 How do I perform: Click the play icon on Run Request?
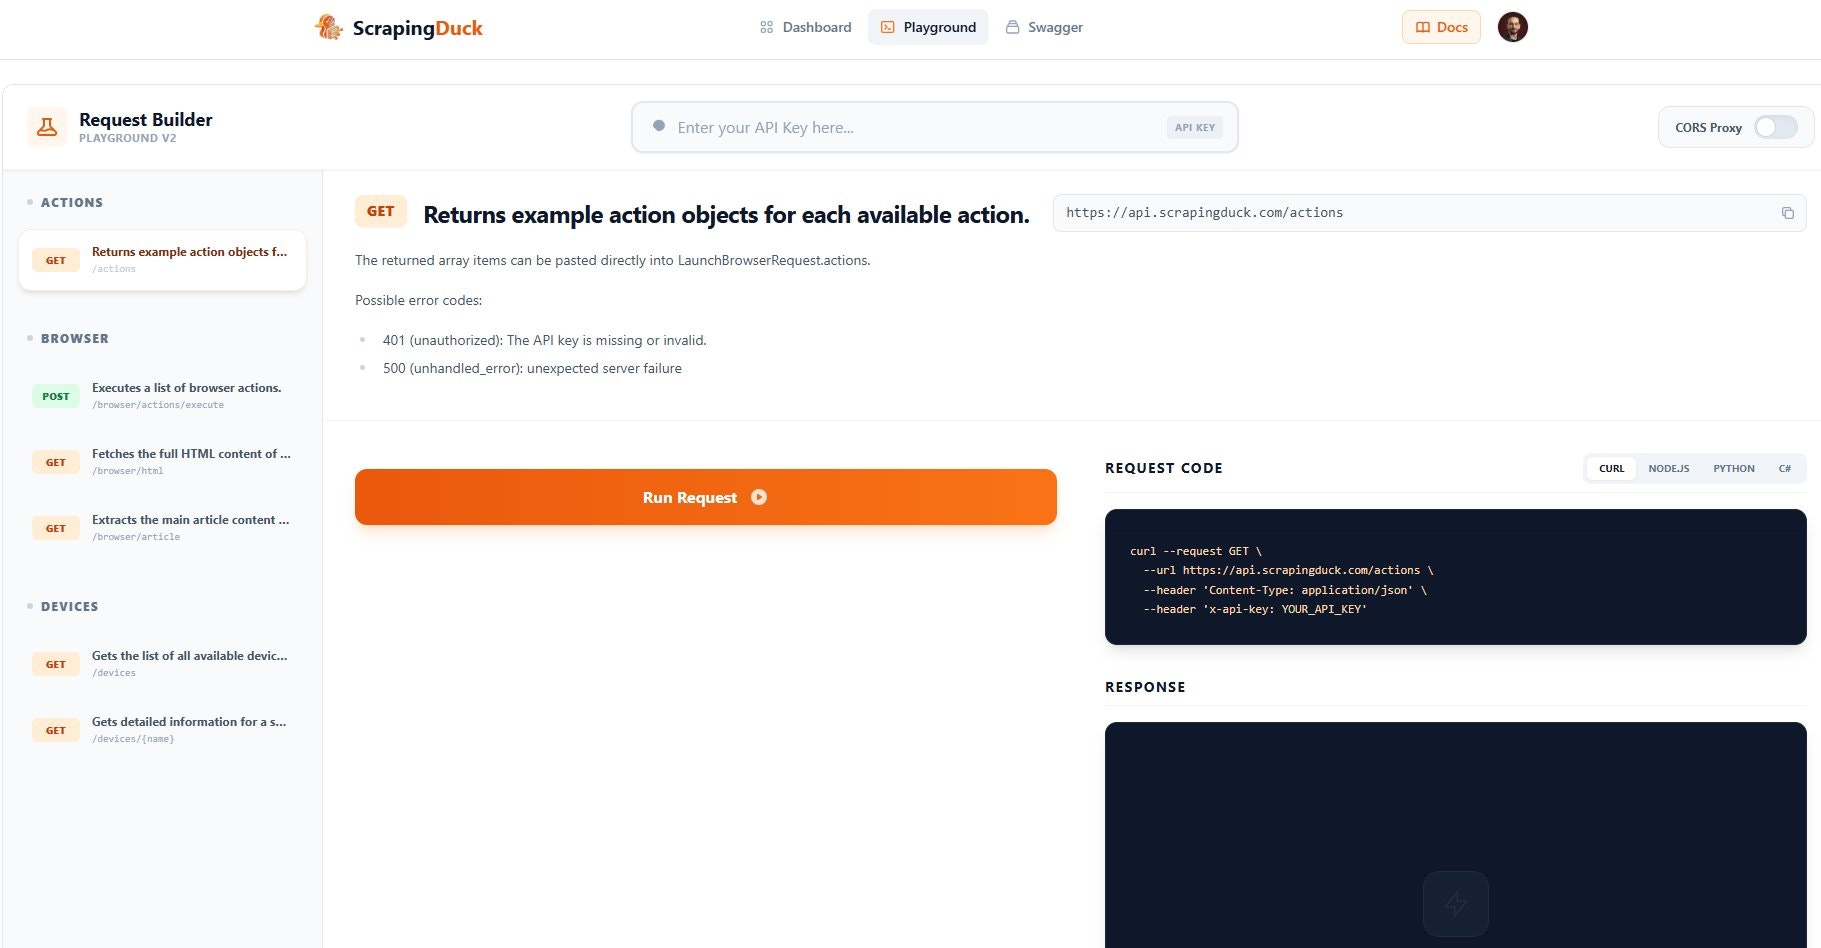[x=759, y=497]
